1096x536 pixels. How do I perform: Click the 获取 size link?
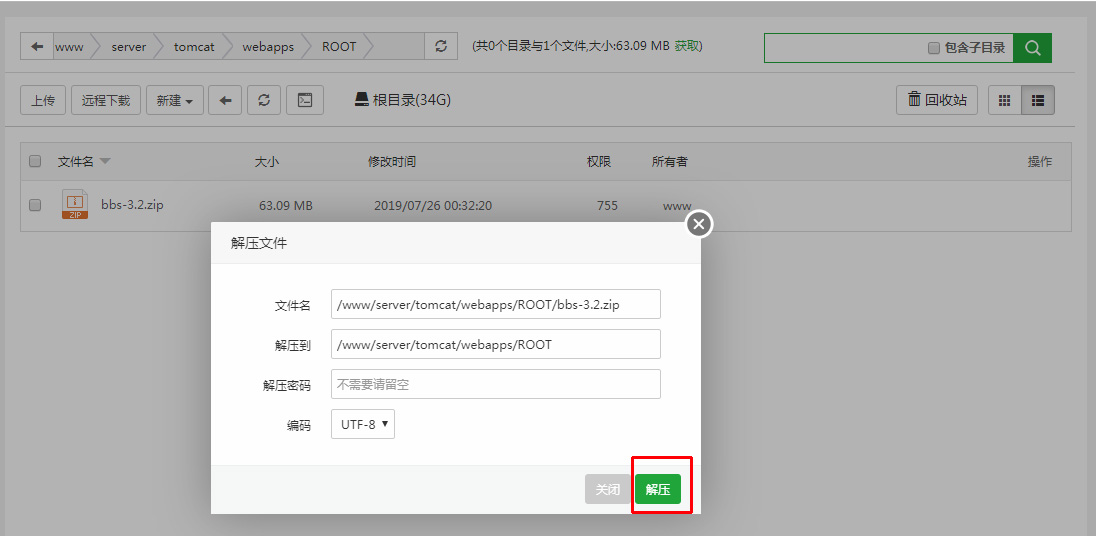688,46
